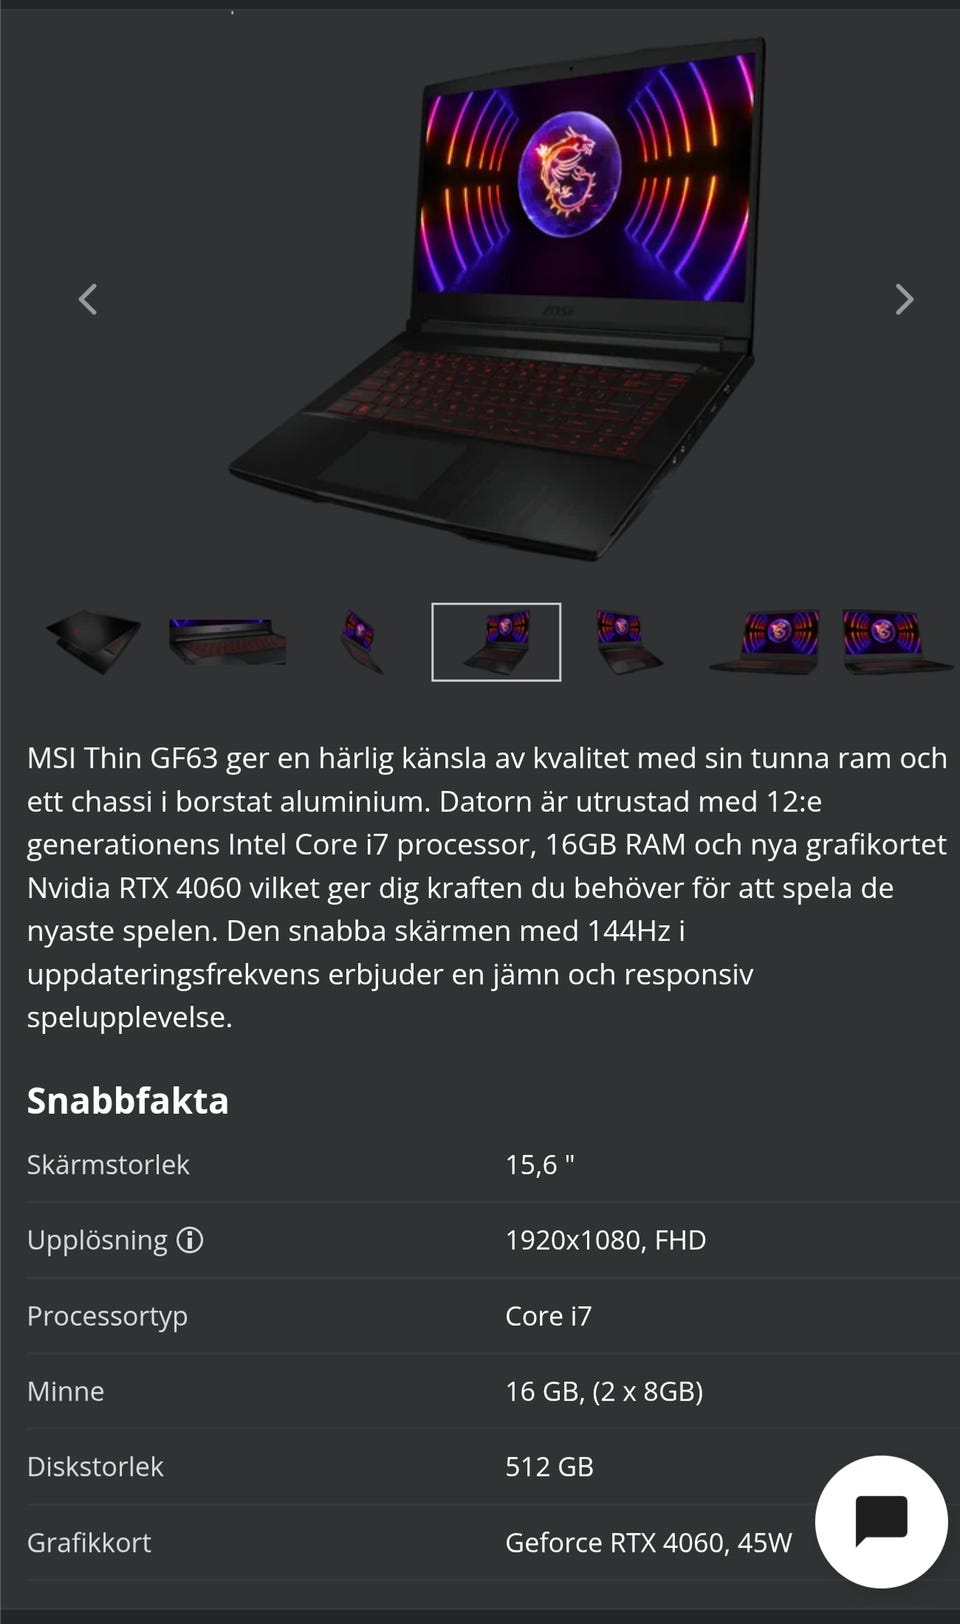Go to next product image arrow
Image resolution: width=960 pixels, height=1624 pixels.
pyautogui.click(x=904, y=299)
